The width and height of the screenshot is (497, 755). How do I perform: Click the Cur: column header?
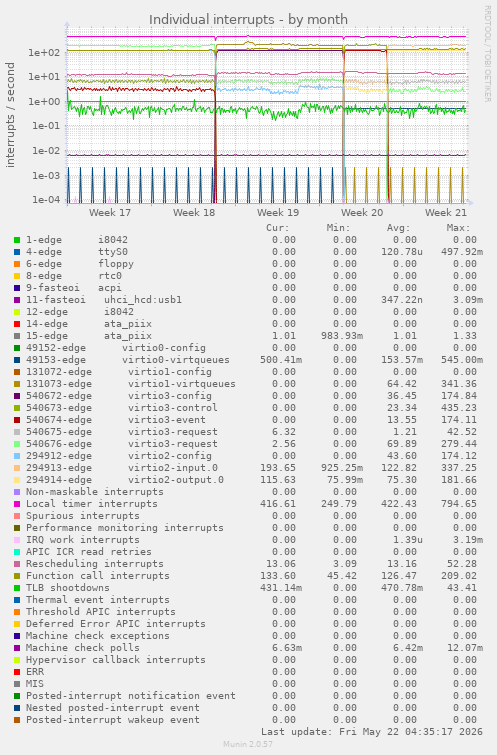(x=278, y=228)
